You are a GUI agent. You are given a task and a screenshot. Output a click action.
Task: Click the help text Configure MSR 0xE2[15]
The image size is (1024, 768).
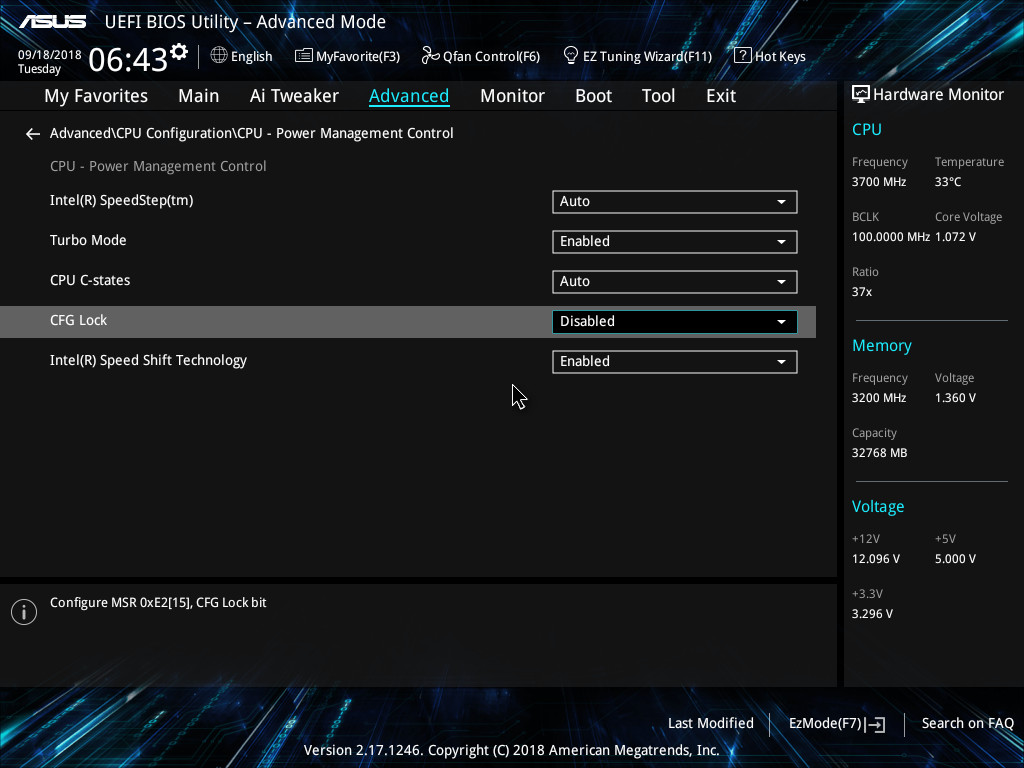(158, 603)
